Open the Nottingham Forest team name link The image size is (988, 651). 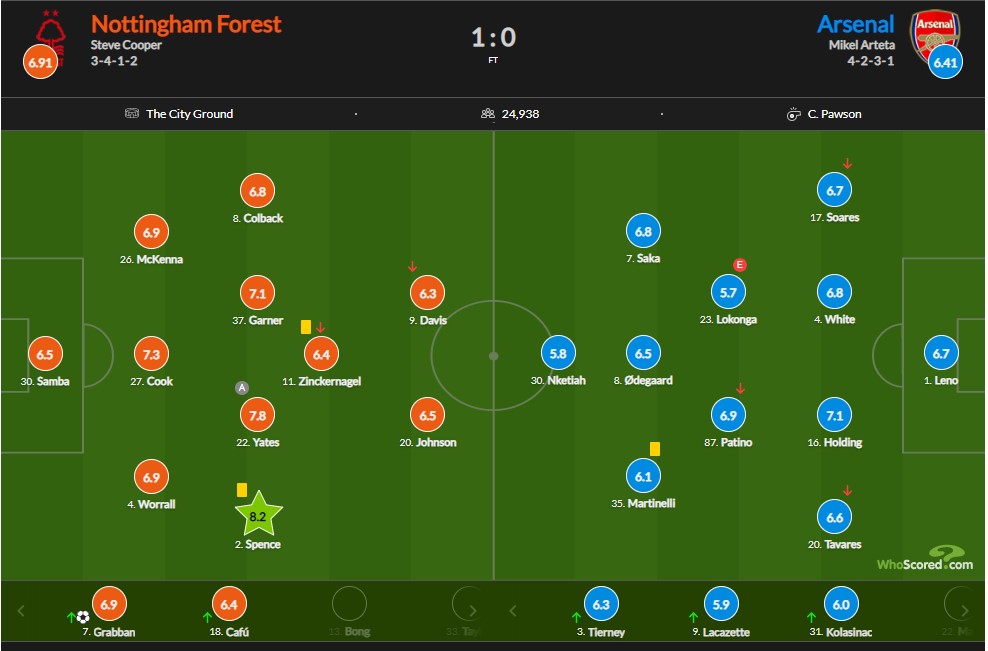pyautogui.click(x=186, y=24)
